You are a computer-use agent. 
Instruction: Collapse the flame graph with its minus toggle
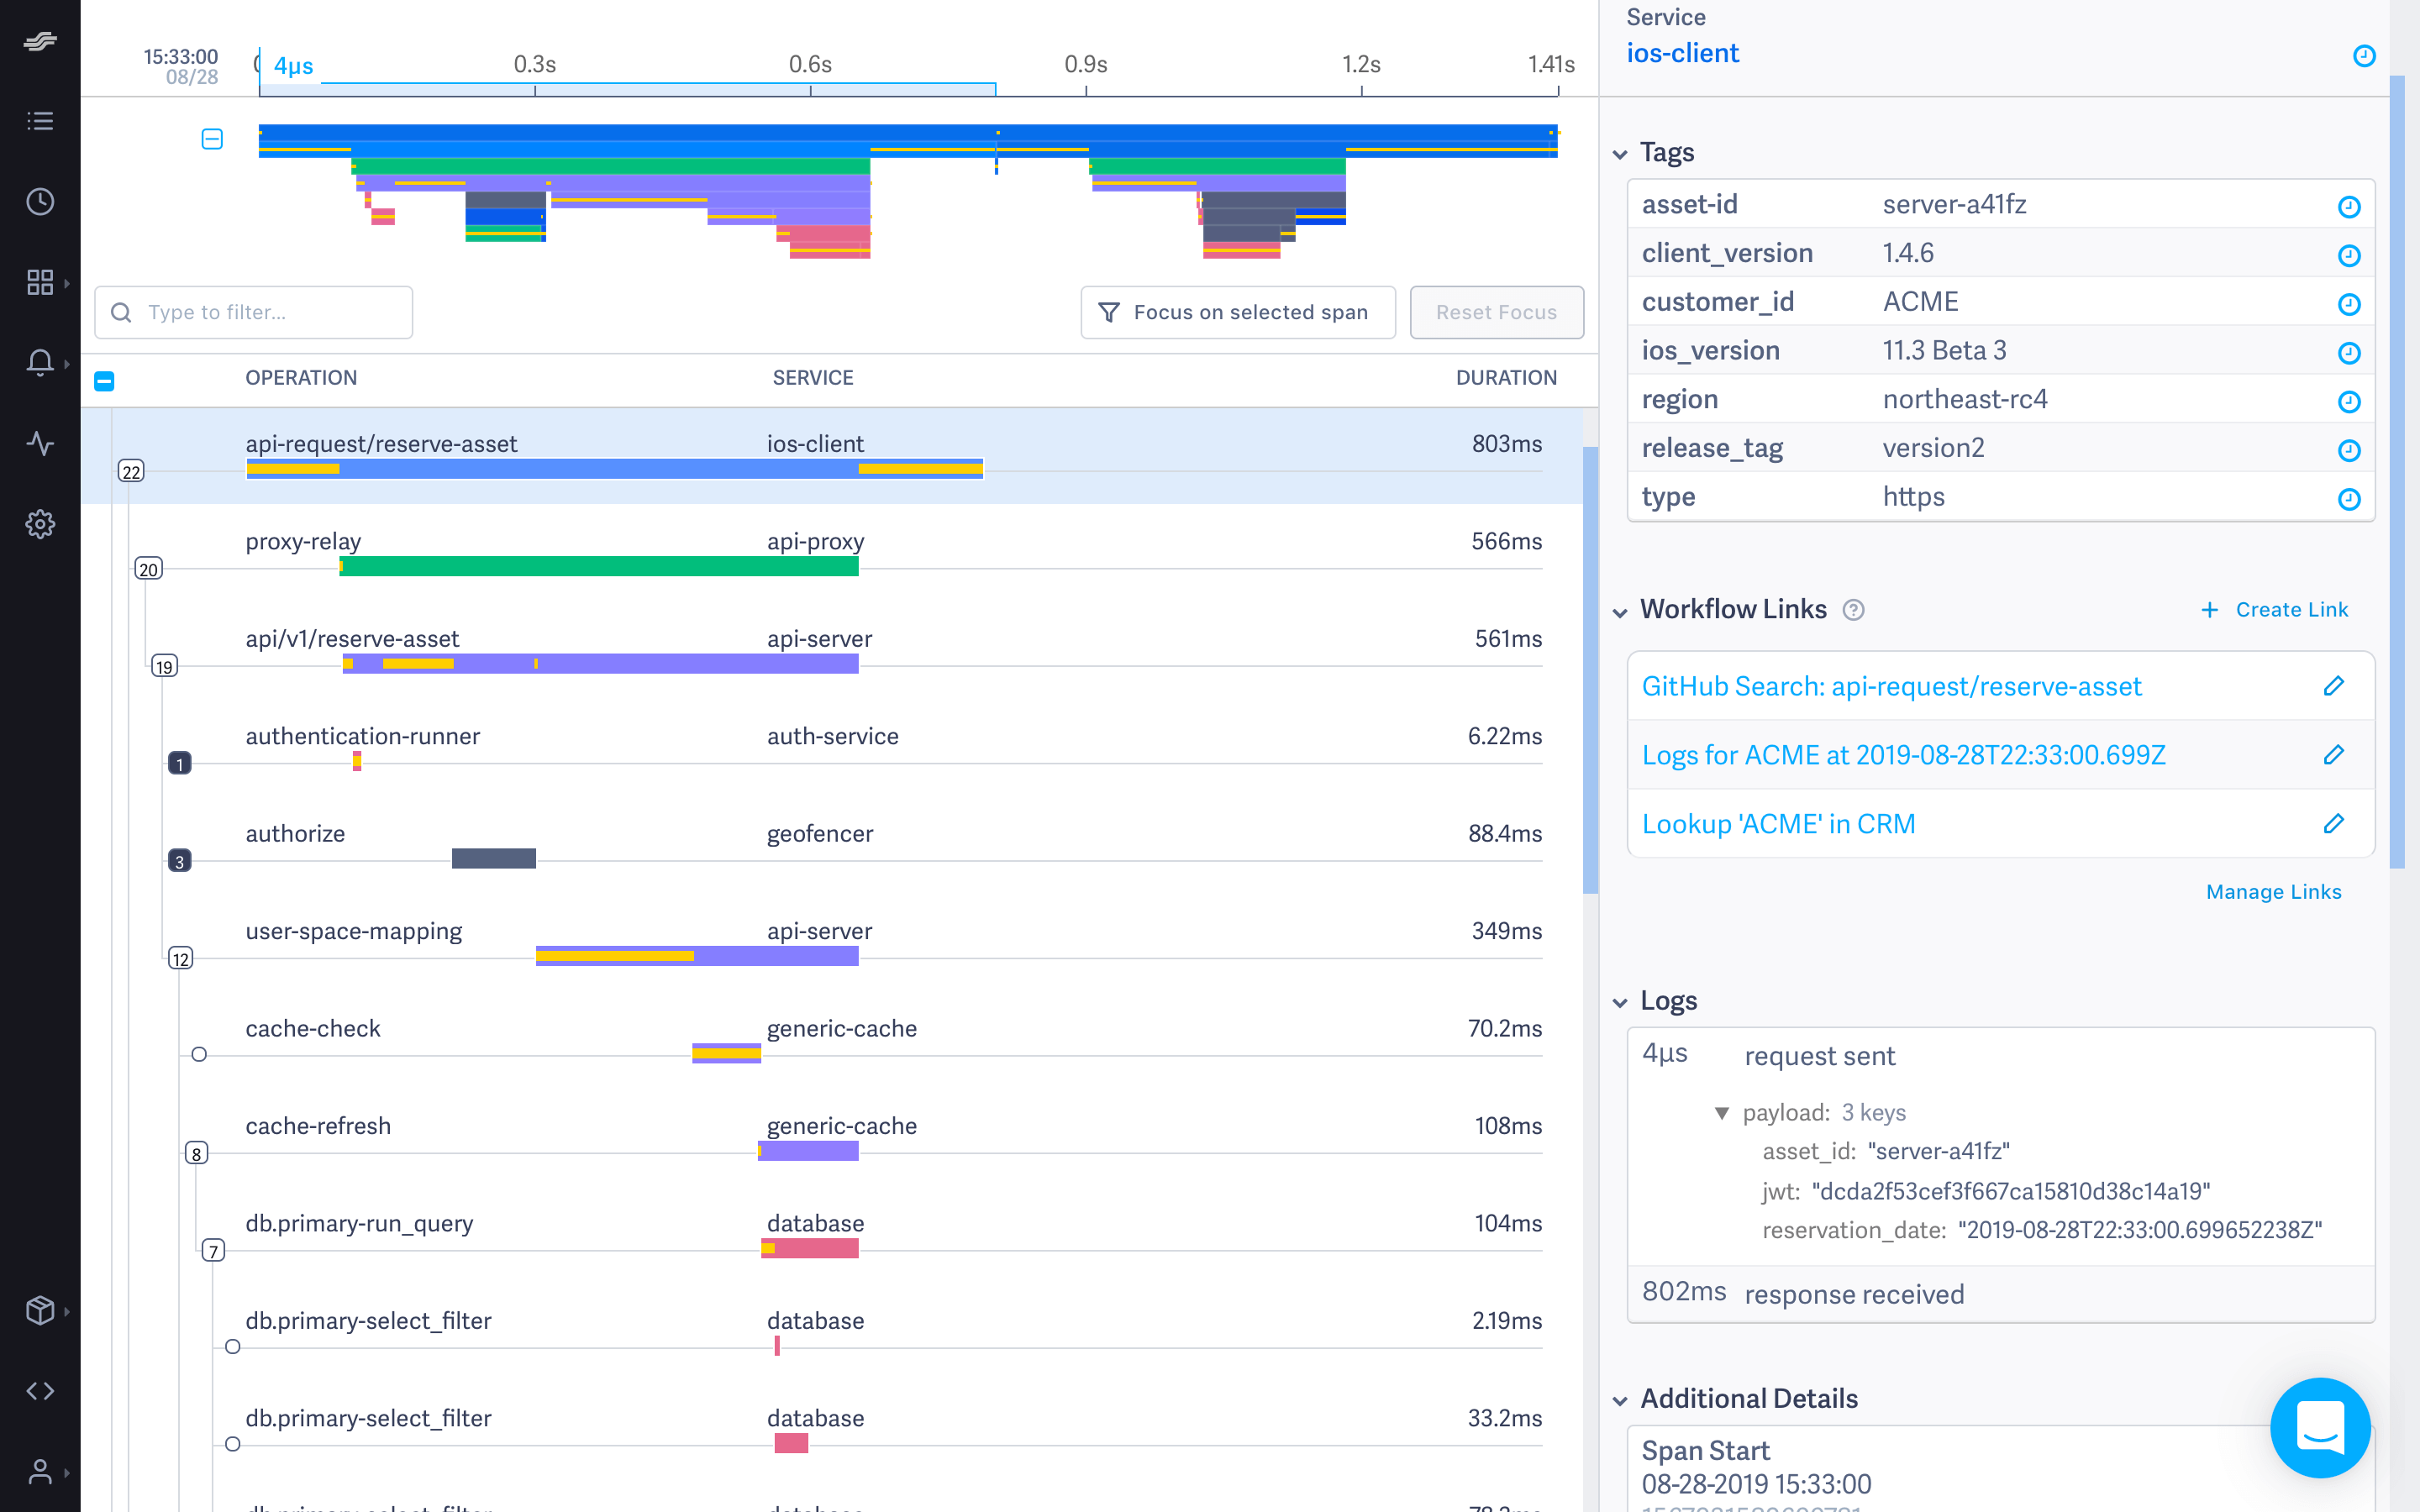[211, 140]
